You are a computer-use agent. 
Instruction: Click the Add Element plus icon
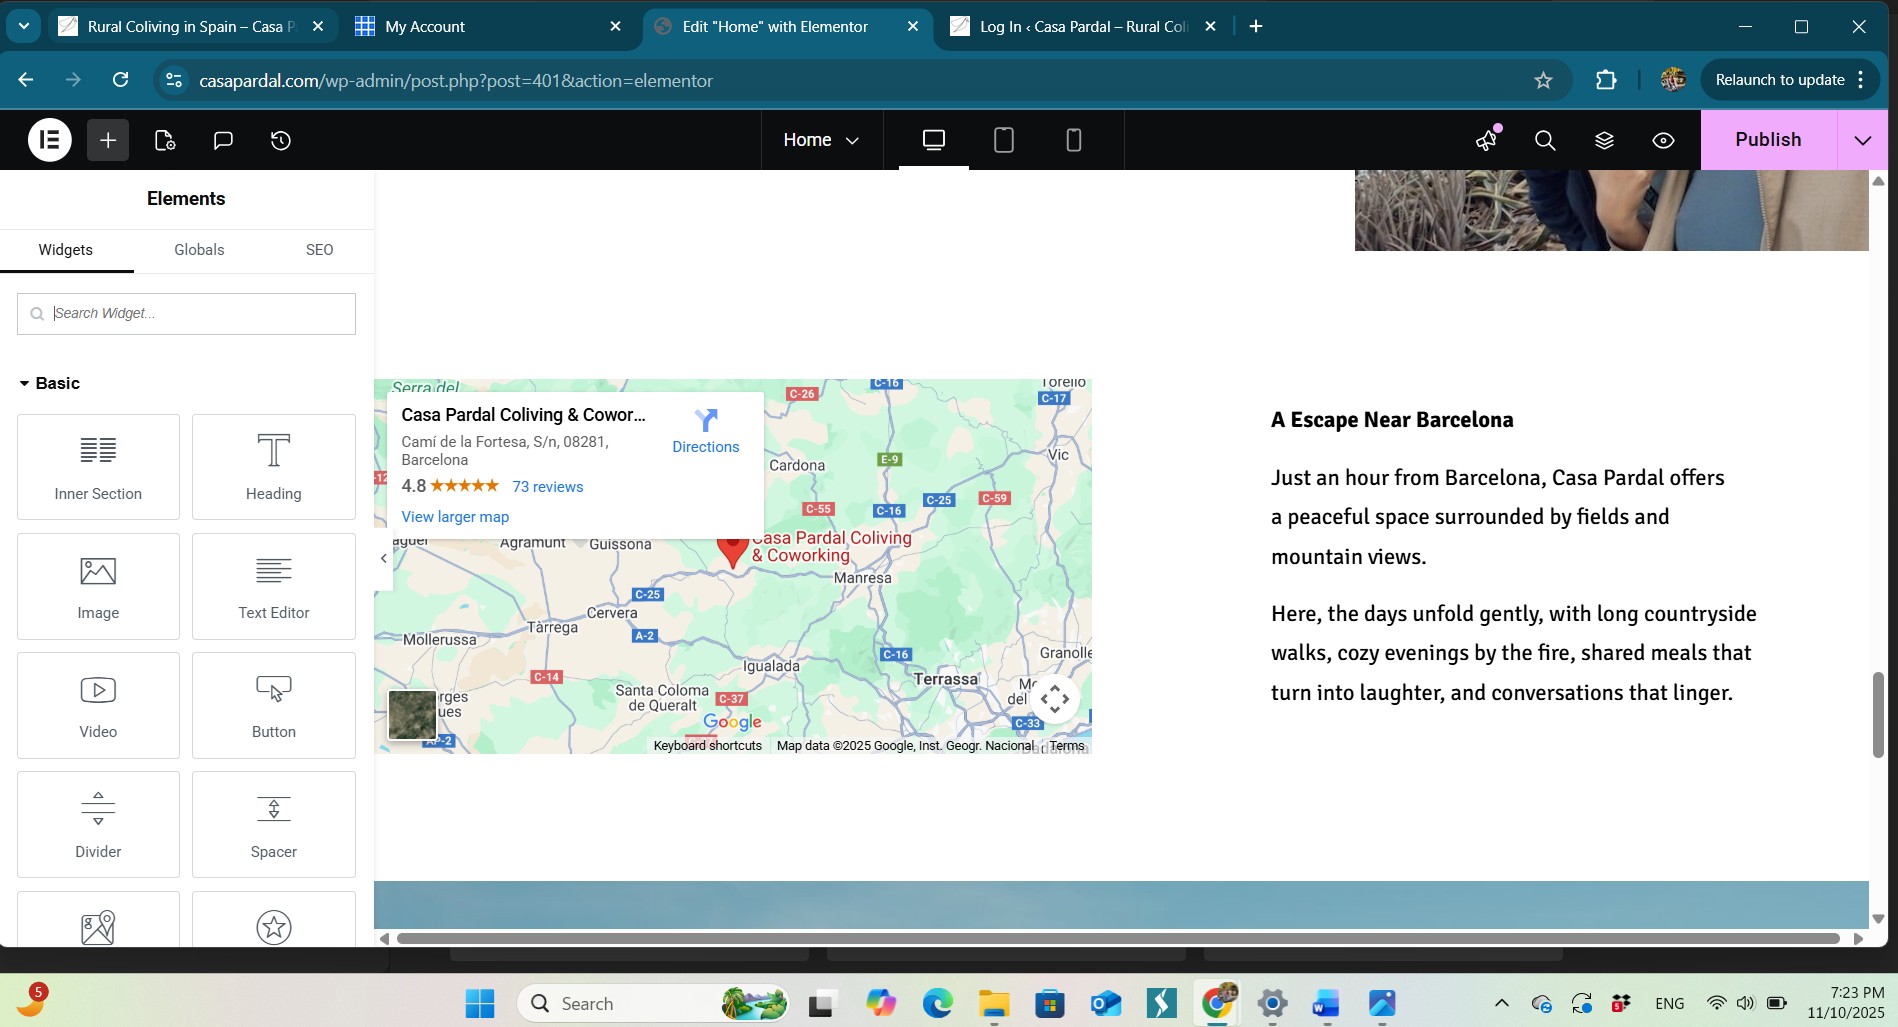pos(108,140)
